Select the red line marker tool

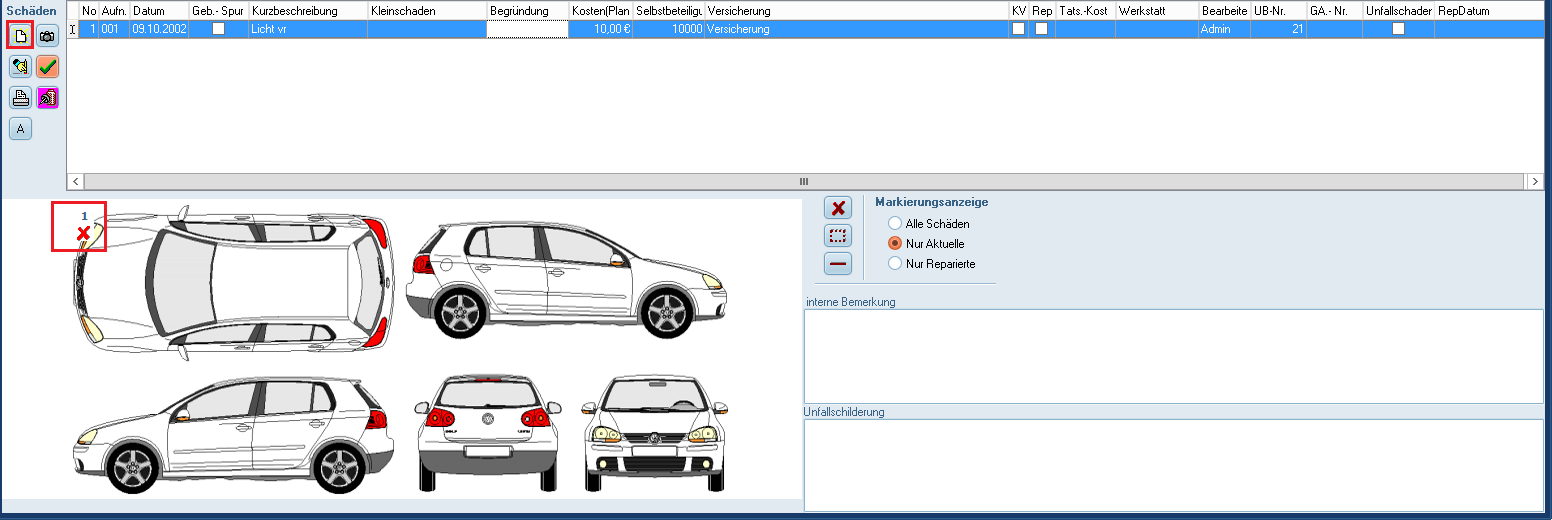click(x=838, y=264)
